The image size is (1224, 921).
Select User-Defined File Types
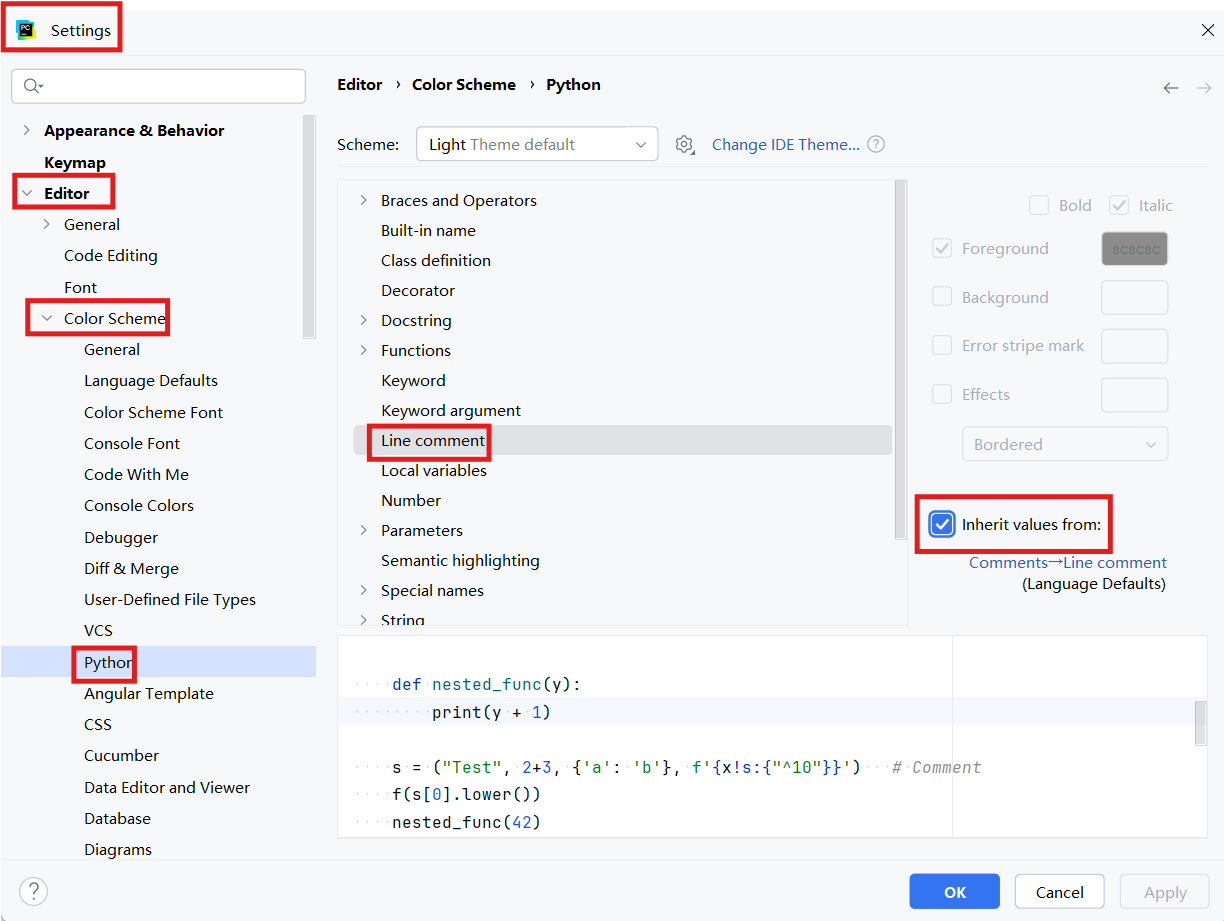pos(170,599)
